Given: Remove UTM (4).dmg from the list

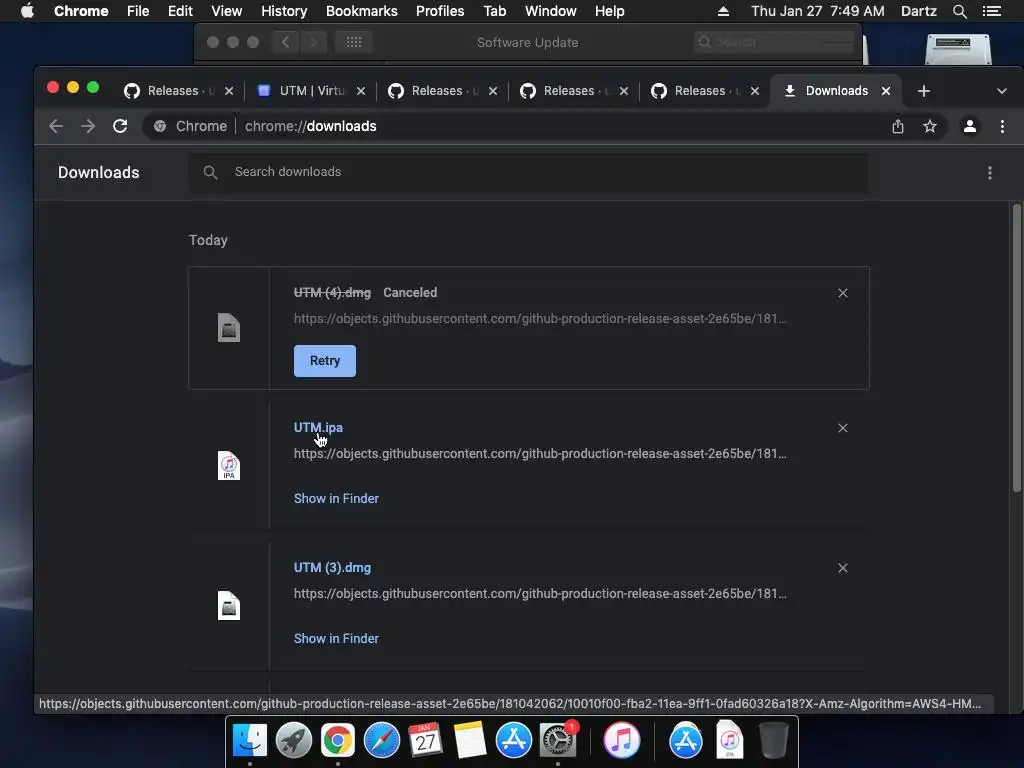Looking at the screenshot, I should tap(843, 293).
